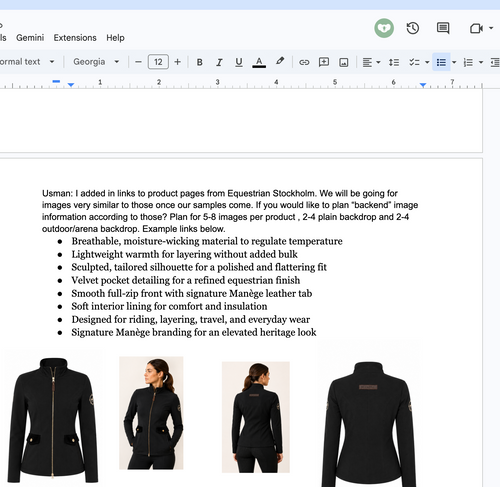Image resolution: width=500 pixels, height=487 pixels.
Task: Open the comments panel icon
Action: (443, 28)
